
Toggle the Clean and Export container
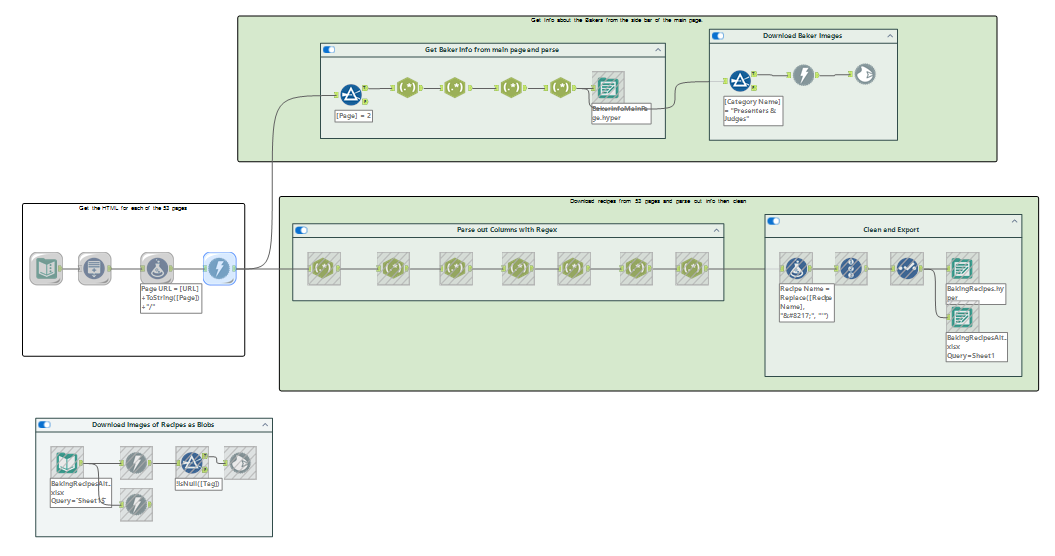pyautogui.click(x=774, y=221)
